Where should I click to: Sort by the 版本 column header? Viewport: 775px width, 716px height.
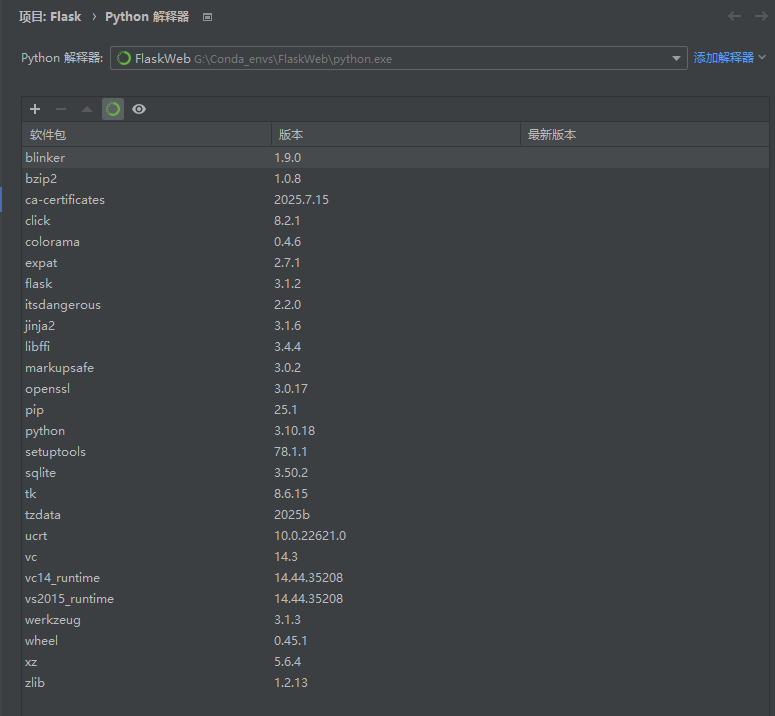point(396,134)
